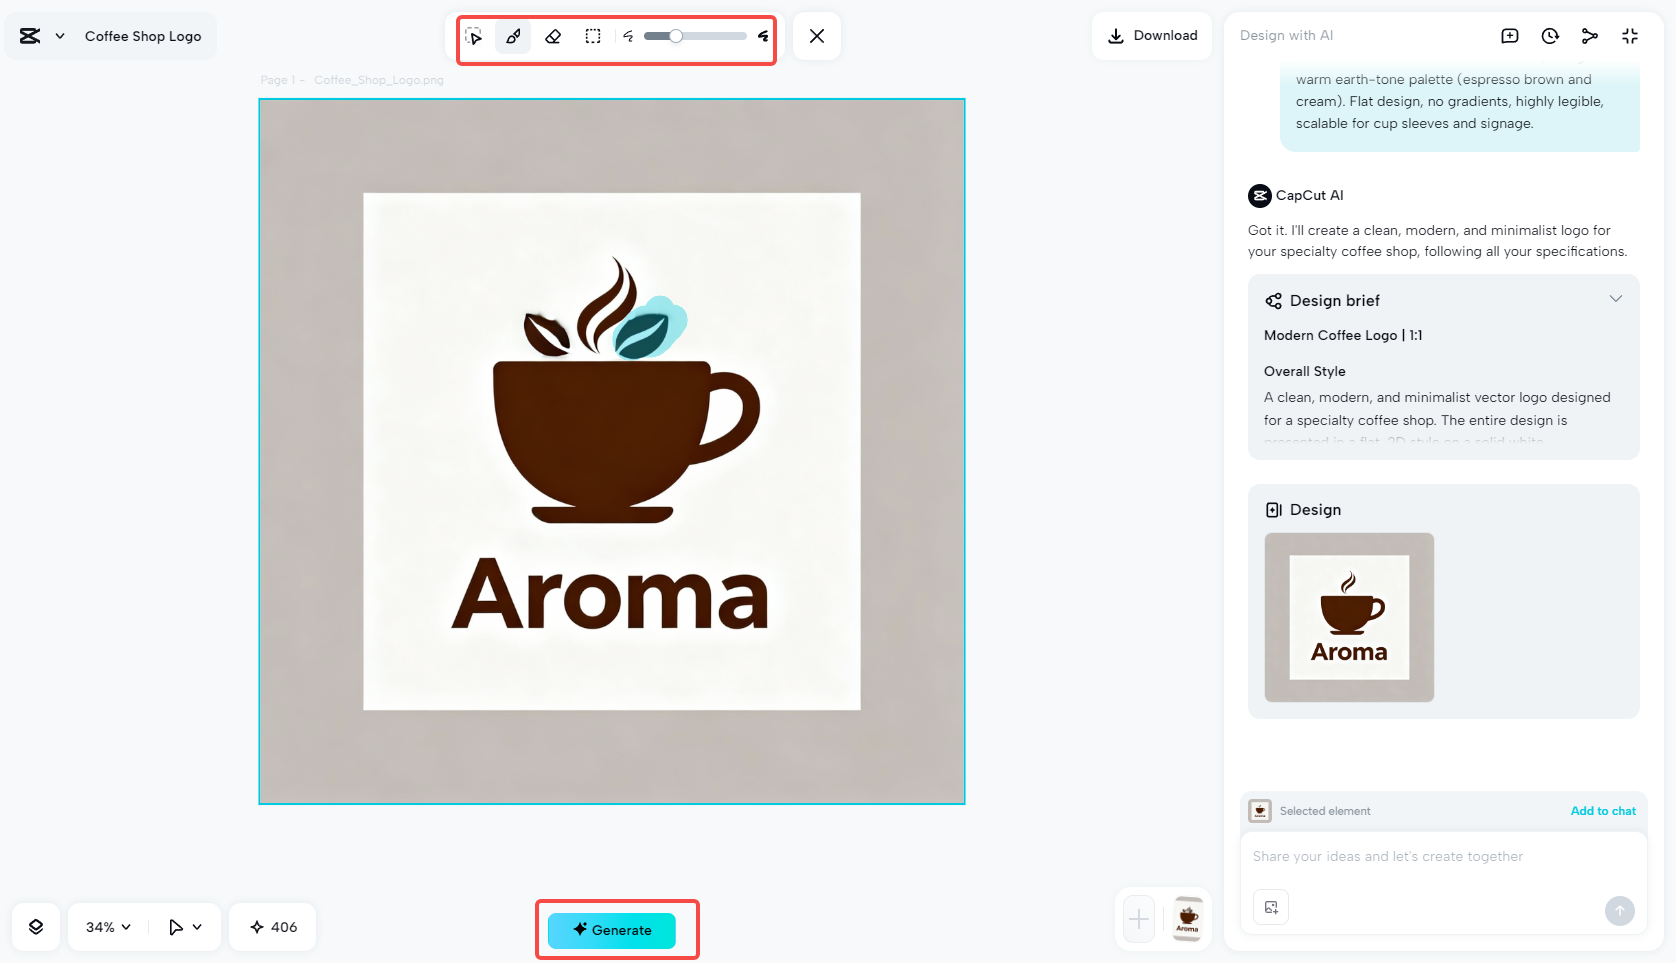Switch to the Eraser tool
Screen dimensions: 1676x963
(x=553, y=36)
